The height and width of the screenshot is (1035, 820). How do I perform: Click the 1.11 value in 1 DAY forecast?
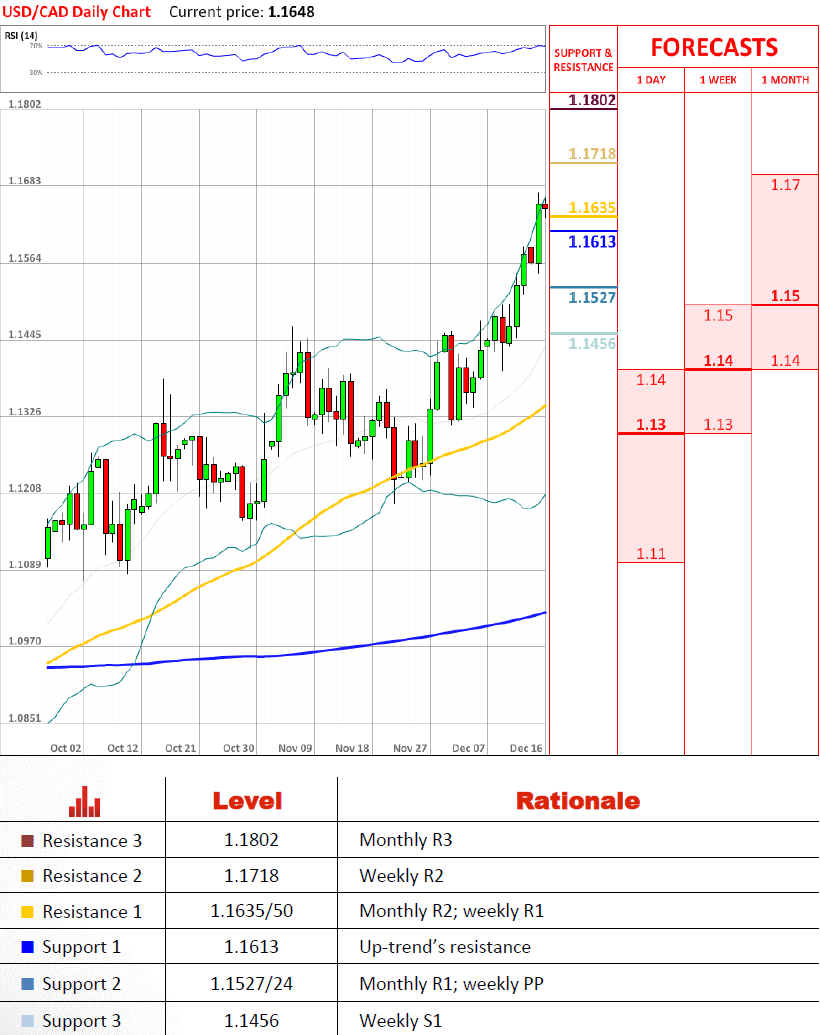651,554
